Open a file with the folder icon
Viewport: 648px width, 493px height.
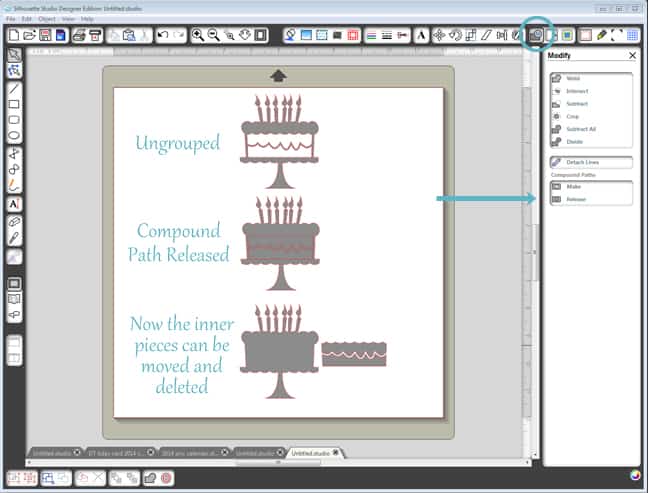pos(29,36)
